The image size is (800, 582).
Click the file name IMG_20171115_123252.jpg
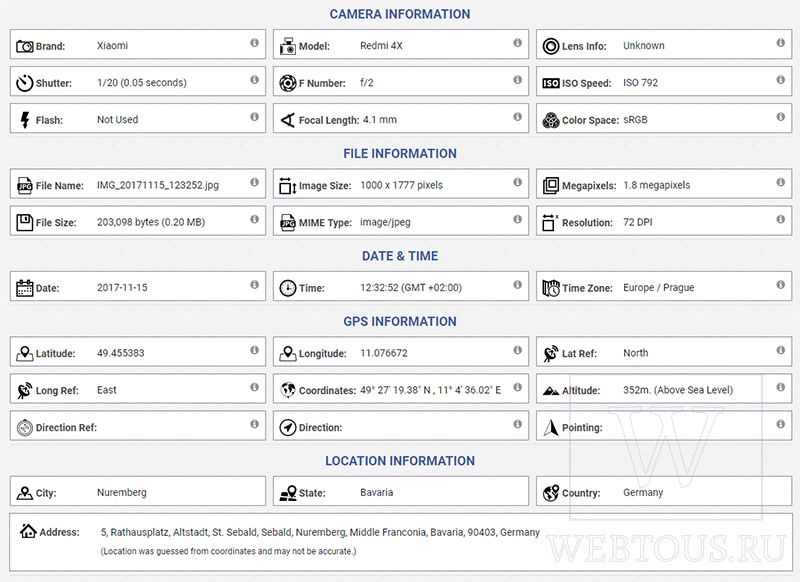(x=158, y=185)
